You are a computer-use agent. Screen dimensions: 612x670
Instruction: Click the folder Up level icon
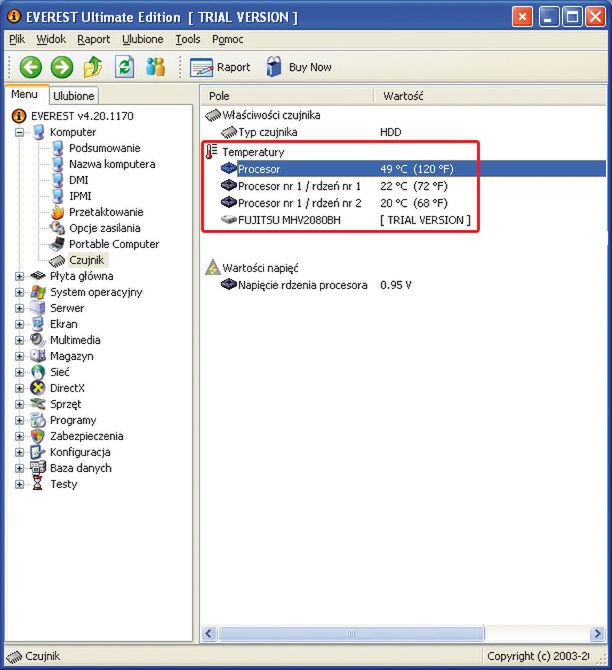(x=93, y=67)
